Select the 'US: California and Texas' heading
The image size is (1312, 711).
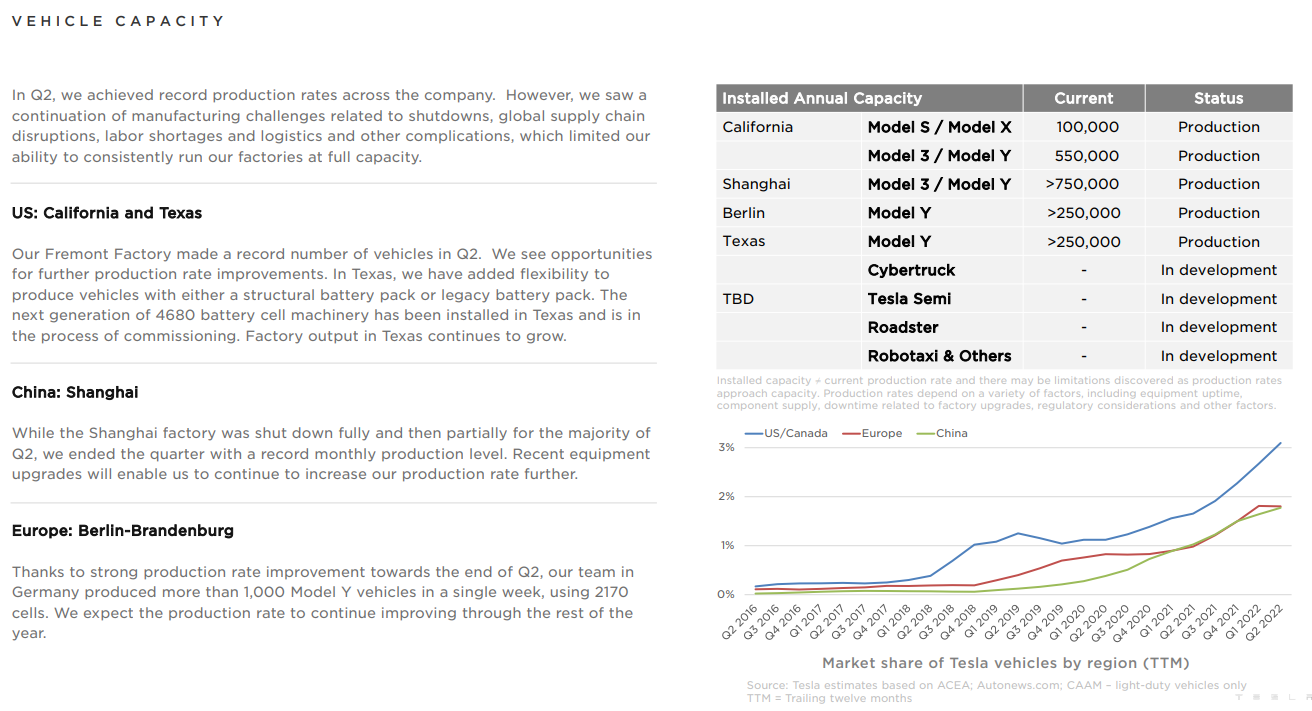(107, 213)
